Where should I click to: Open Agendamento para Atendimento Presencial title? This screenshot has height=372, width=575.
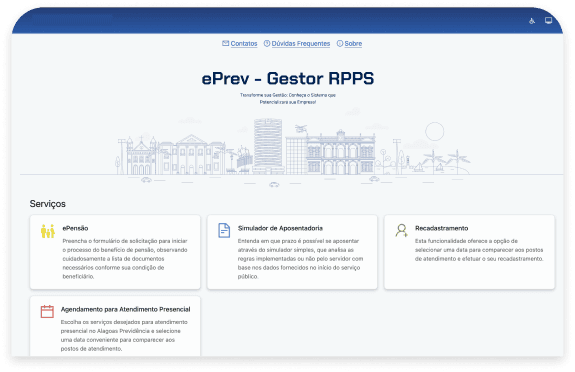[x=125, y=309]
